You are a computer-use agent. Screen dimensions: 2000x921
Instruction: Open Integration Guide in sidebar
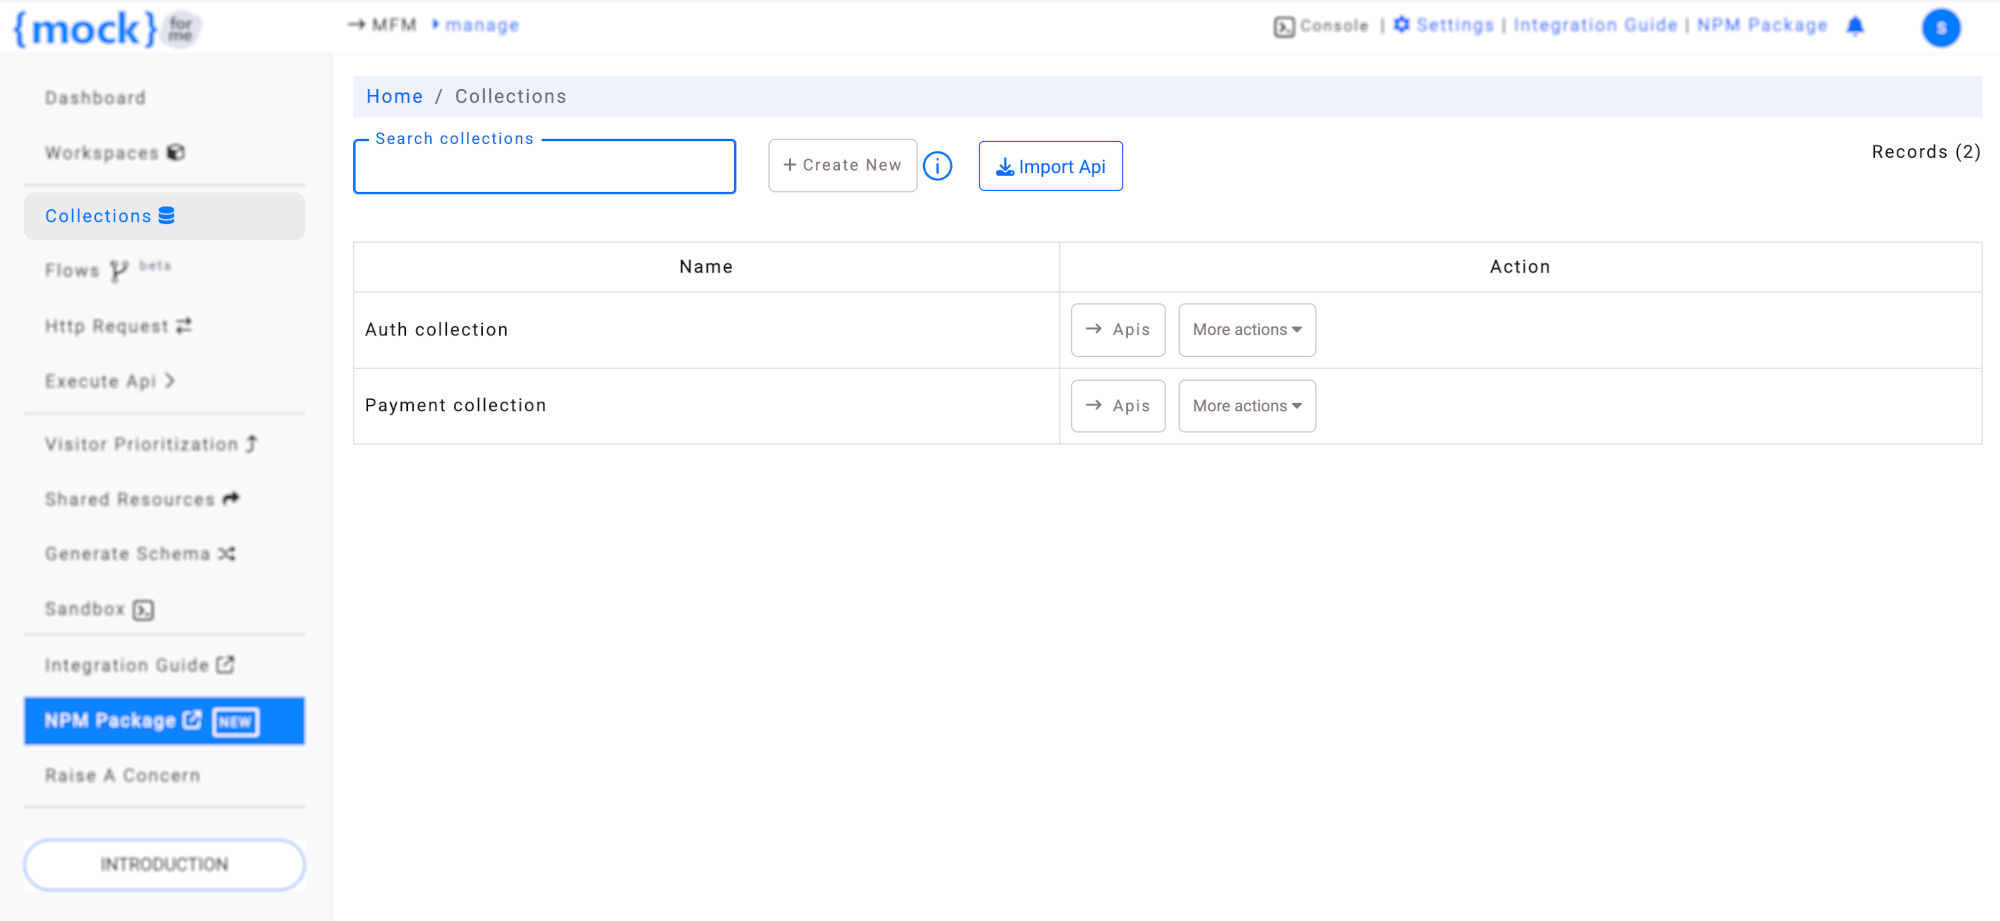(139, 665)
